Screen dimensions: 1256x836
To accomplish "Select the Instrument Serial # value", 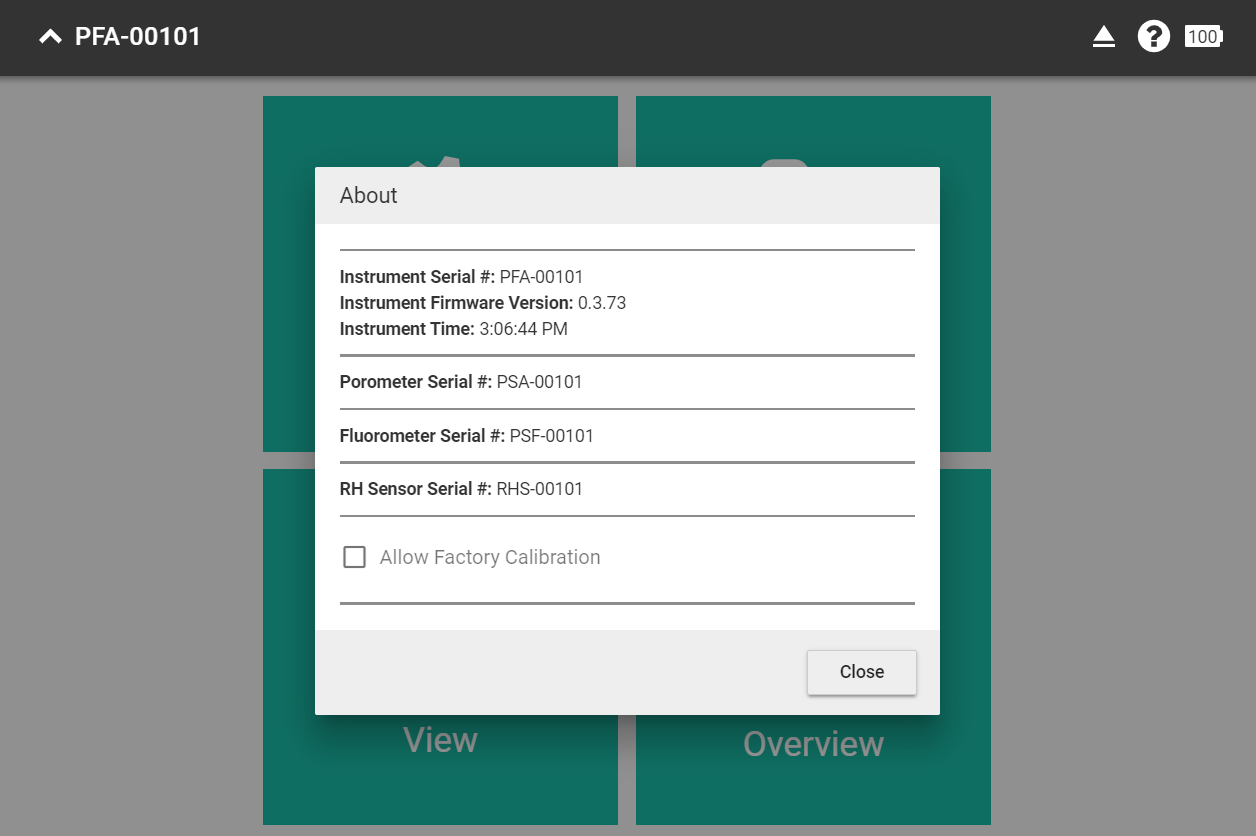I will [541, 277].
